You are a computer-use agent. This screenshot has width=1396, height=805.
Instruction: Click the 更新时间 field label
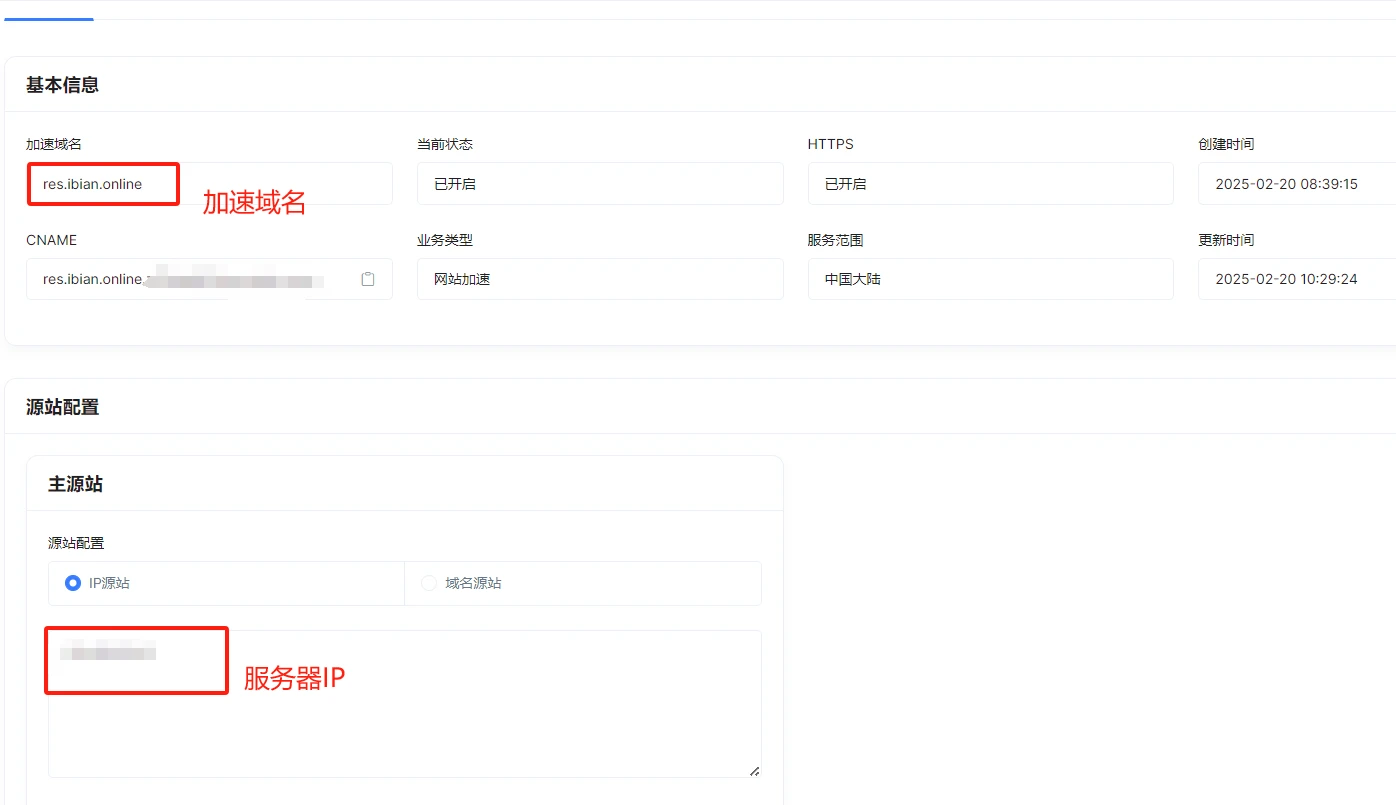pos(1226,240)
